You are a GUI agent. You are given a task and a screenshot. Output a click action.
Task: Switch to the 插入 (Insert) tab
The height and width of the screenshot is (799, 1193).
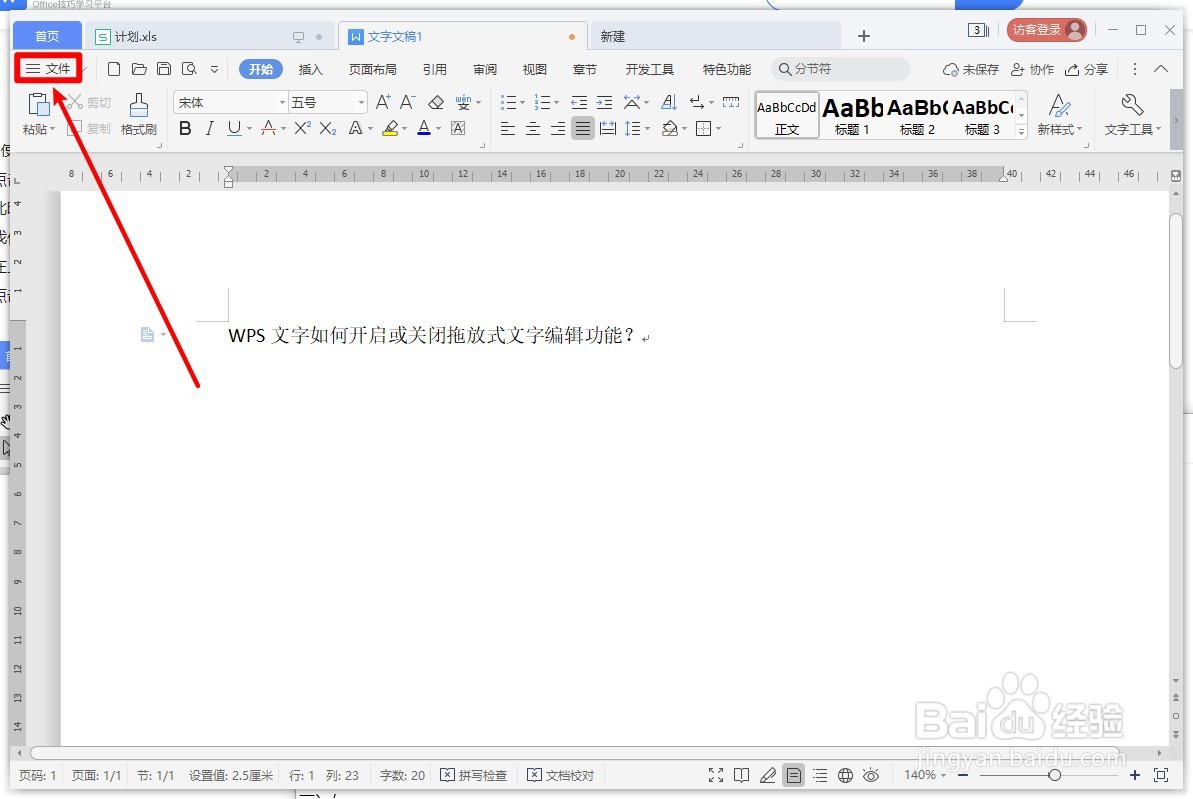[x=310, y=69]
